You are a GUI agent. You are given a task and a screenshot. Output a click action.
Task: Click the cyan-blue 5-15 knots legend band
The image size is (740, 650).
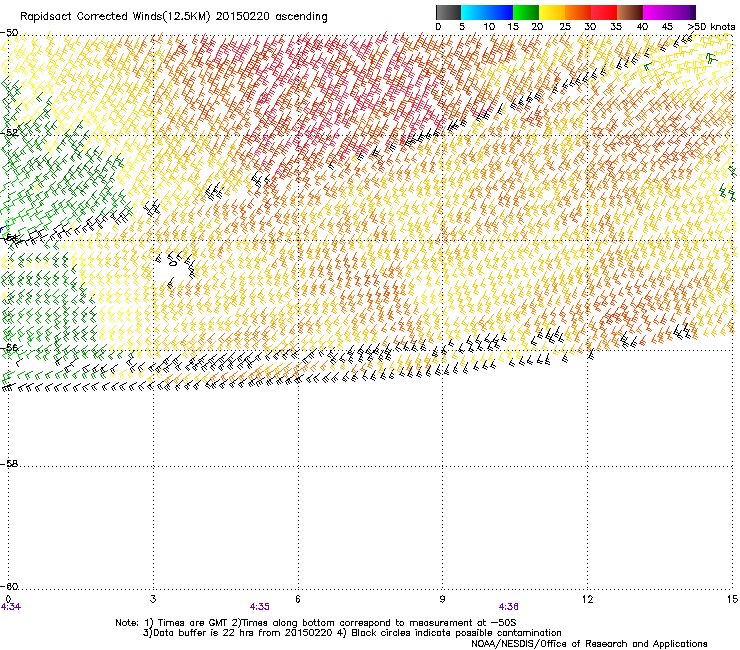pyautogui.click(x=487, y=12)
